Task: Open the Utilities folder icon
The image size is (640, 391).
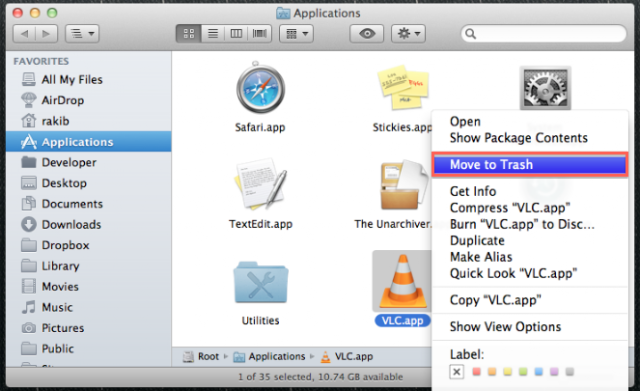Action: 261,282
